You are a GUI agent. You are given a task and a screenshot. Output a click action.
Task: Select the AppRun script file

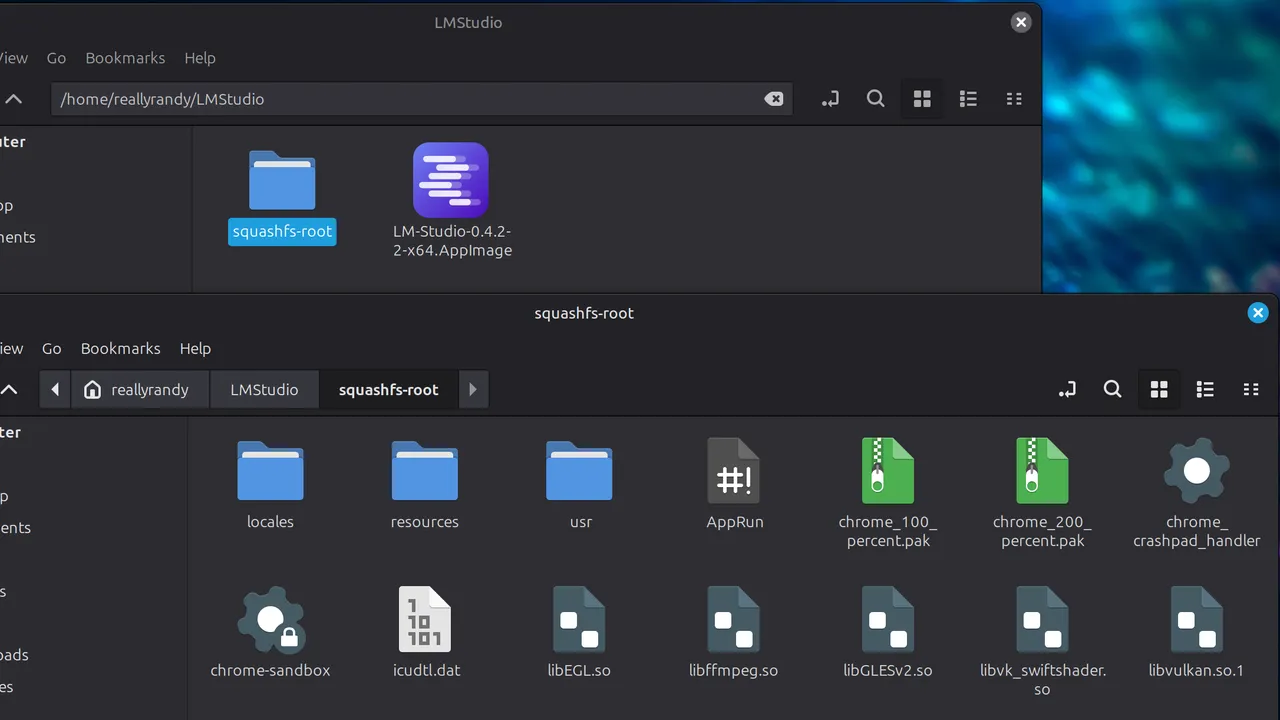734,470
